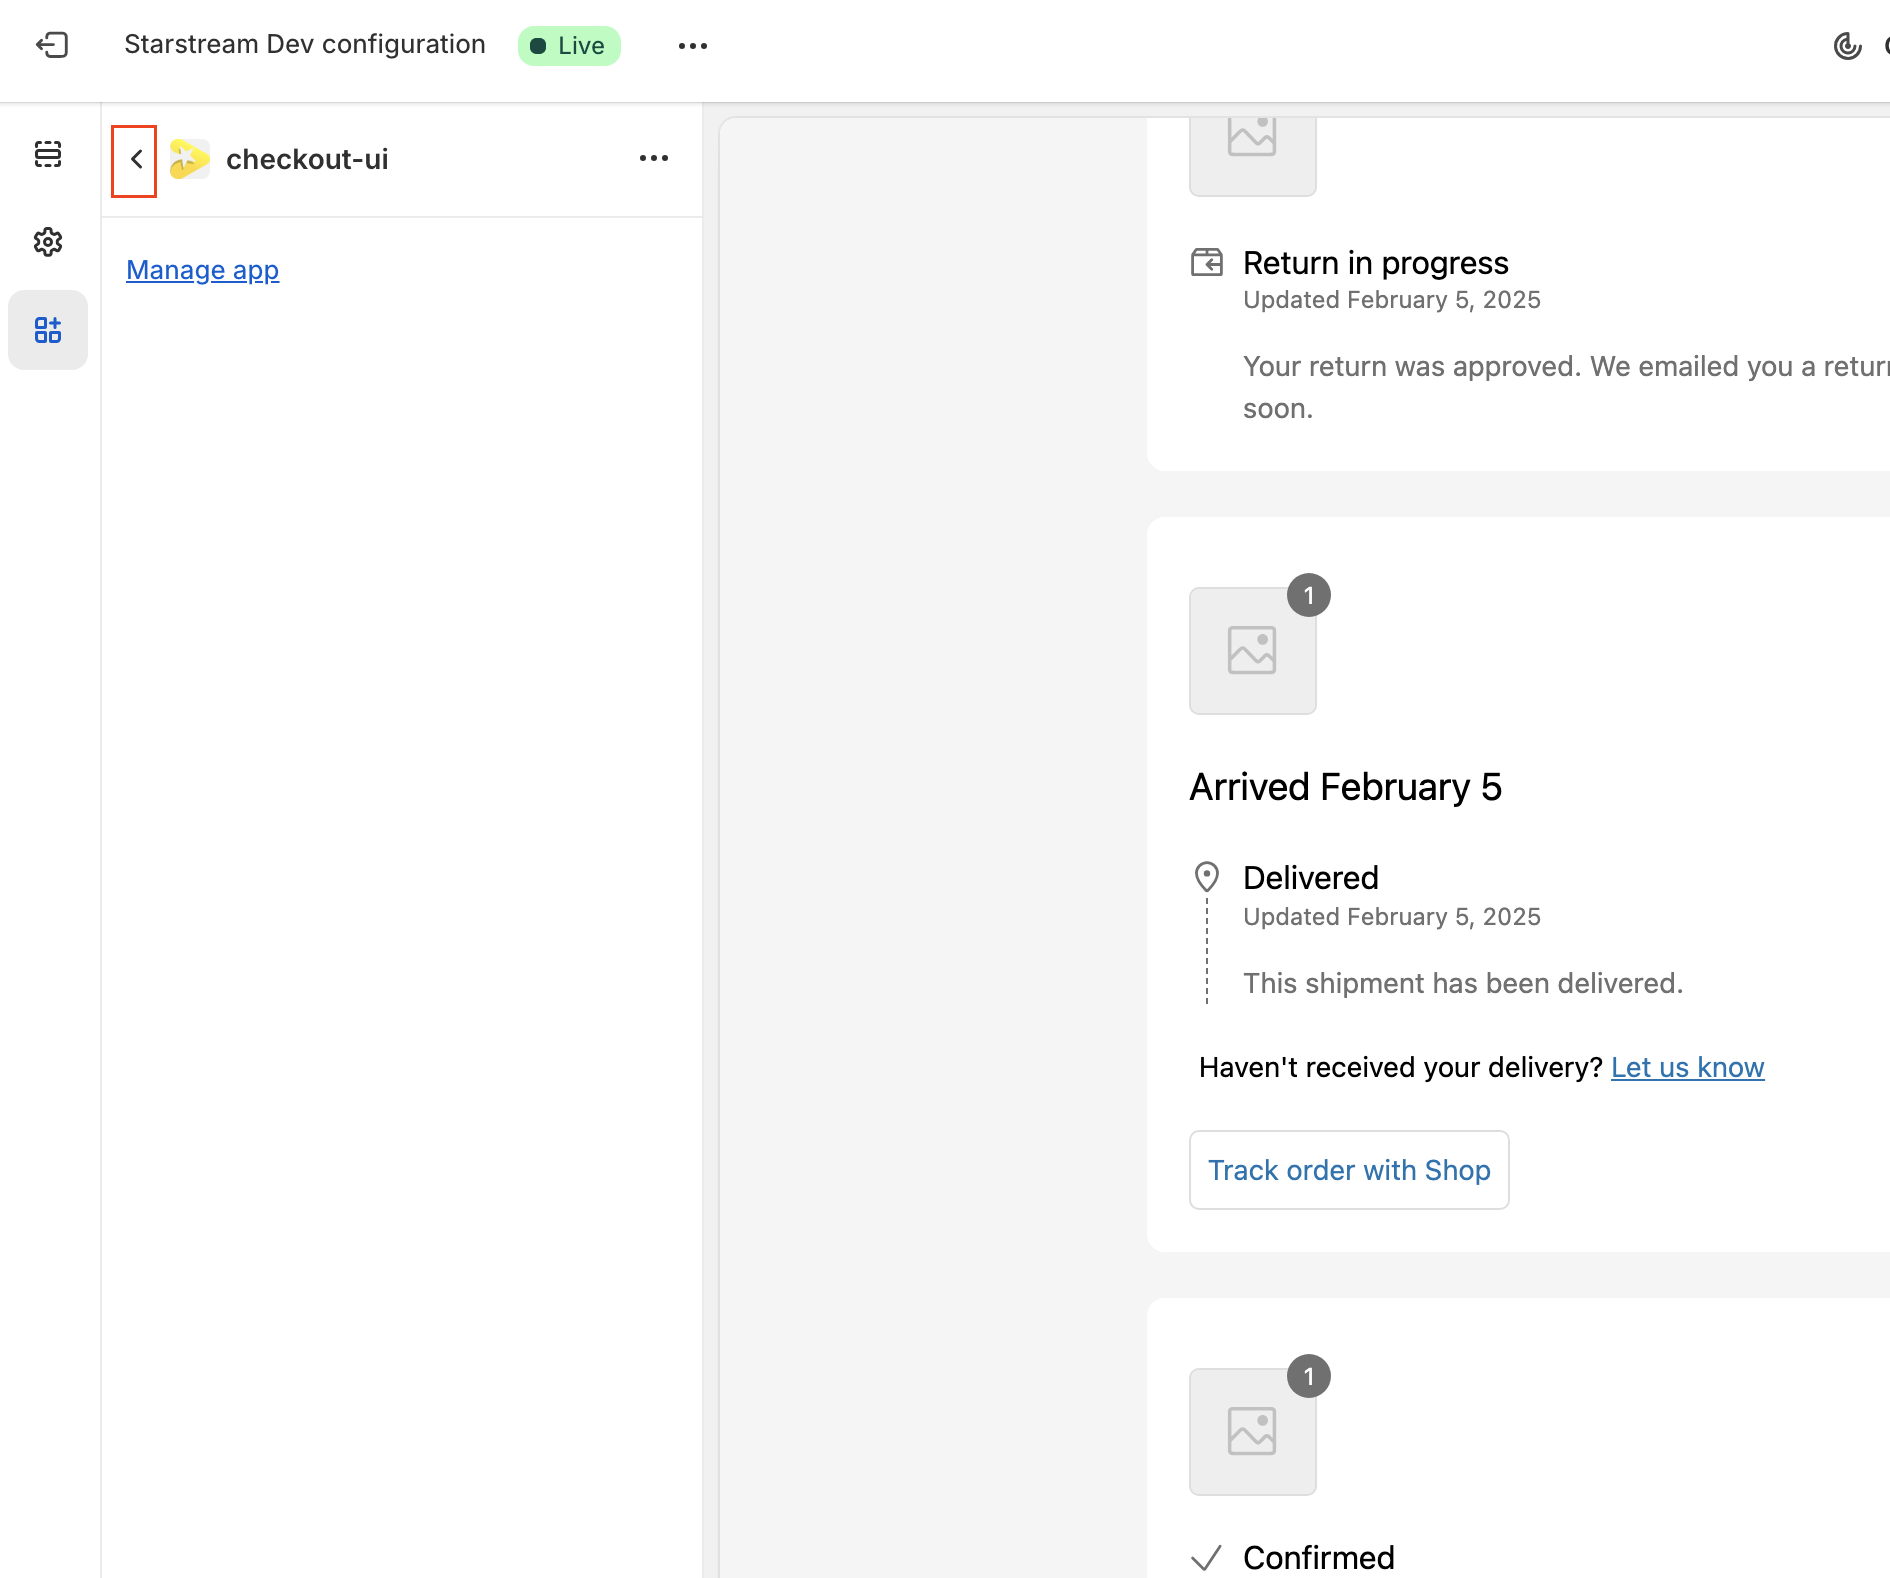Open the checkout-ui more options menu

point(654,159)
